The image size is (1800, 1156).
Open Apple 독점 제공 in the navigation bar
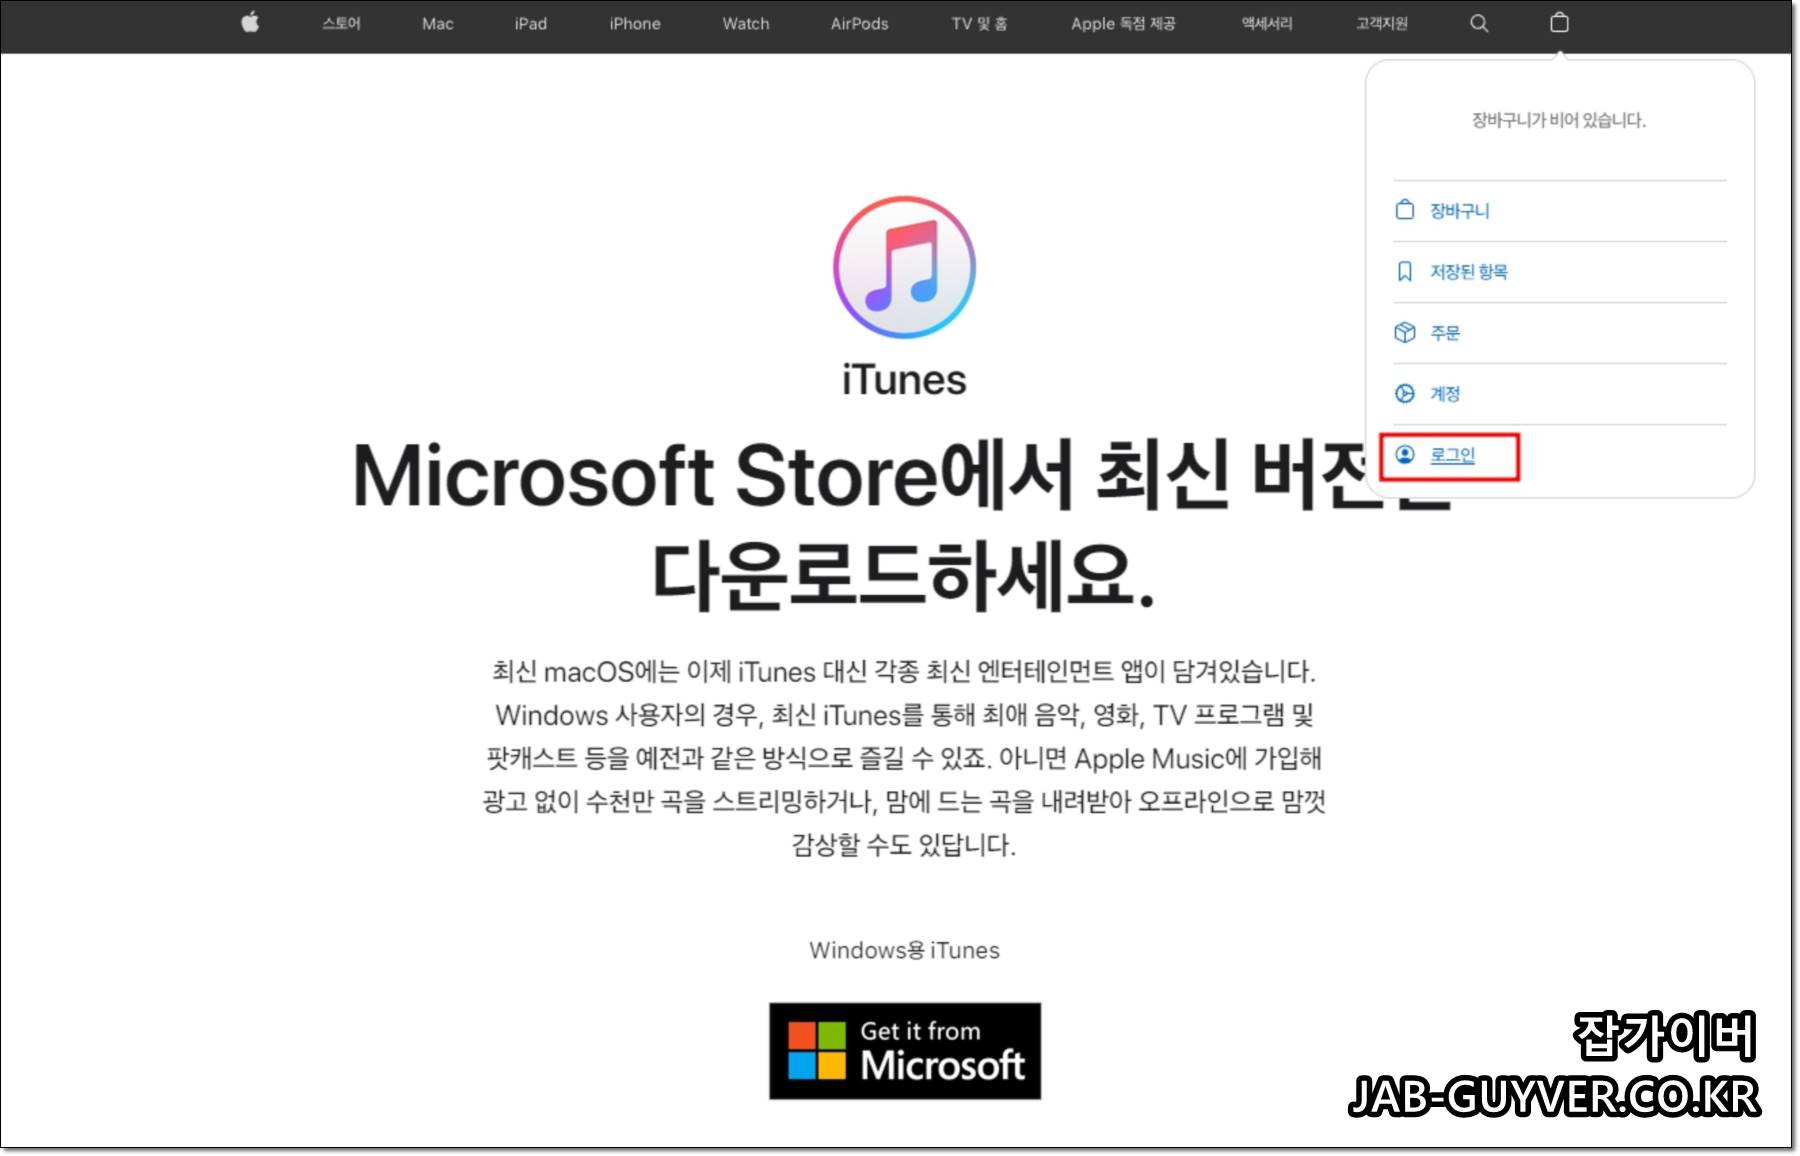point(1123,23)
